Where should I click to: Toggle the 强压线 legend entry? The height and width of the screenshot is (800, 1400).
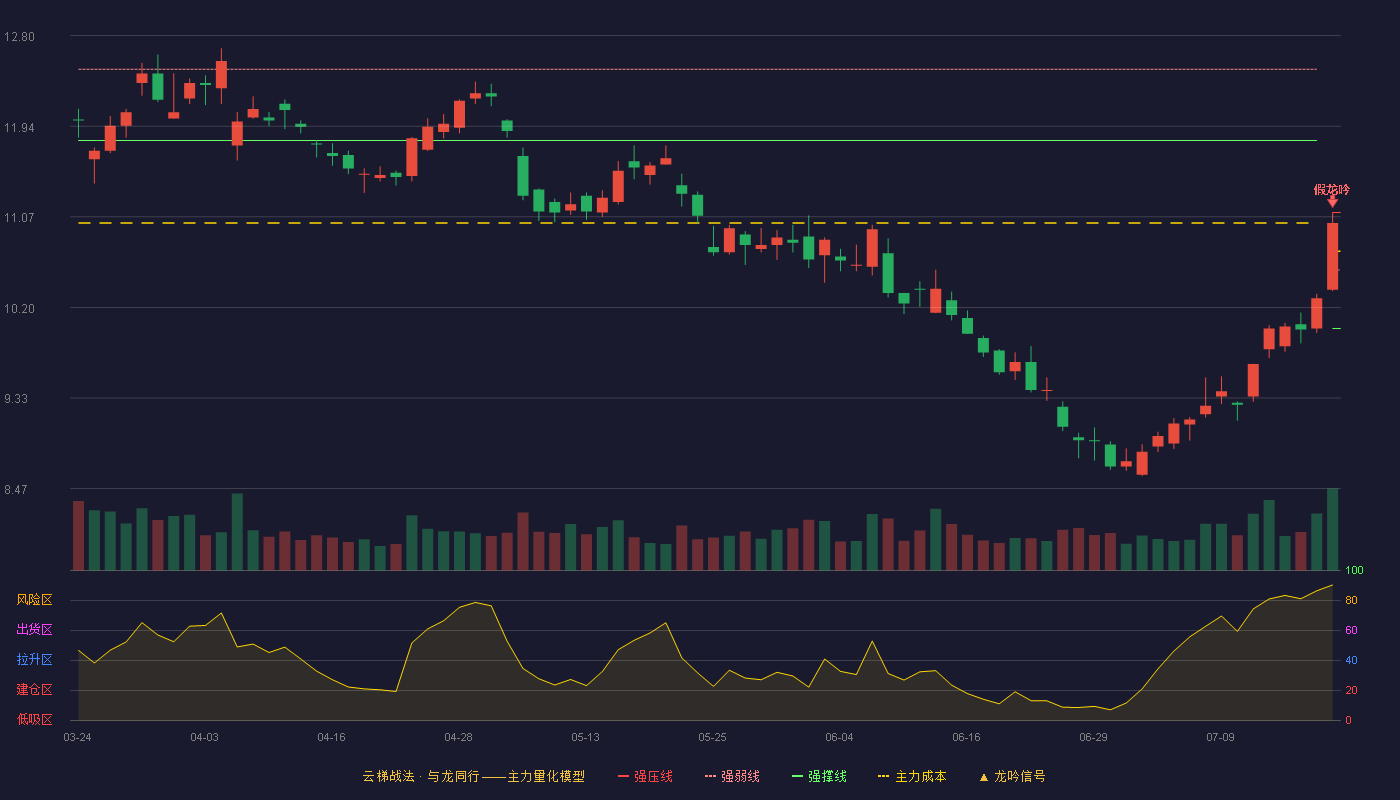point(645,776)
